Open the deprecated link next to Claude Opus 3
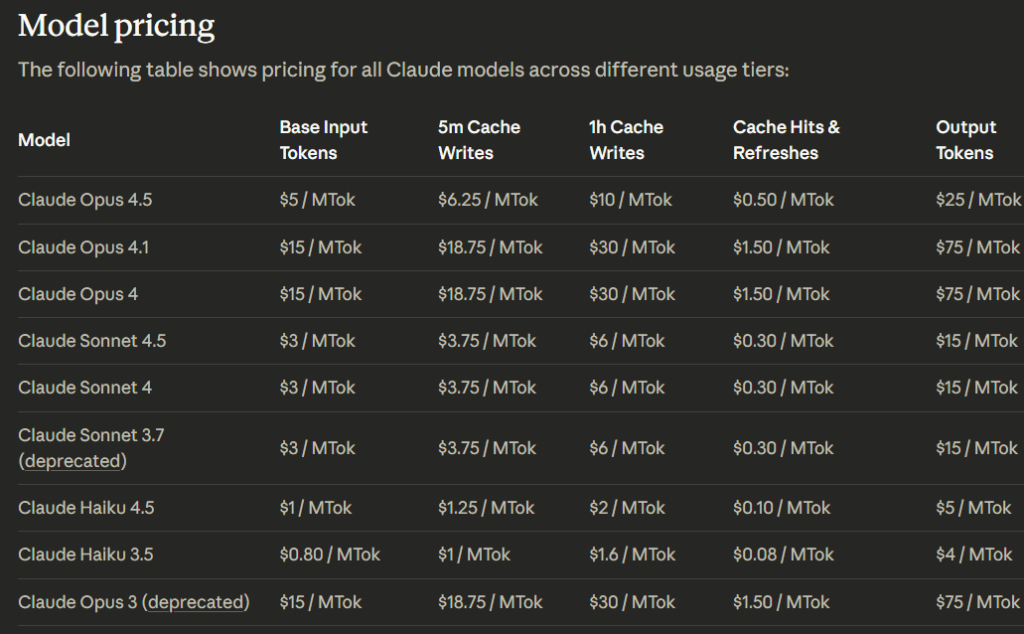The image size is (1024, 634). click(196, 602)
